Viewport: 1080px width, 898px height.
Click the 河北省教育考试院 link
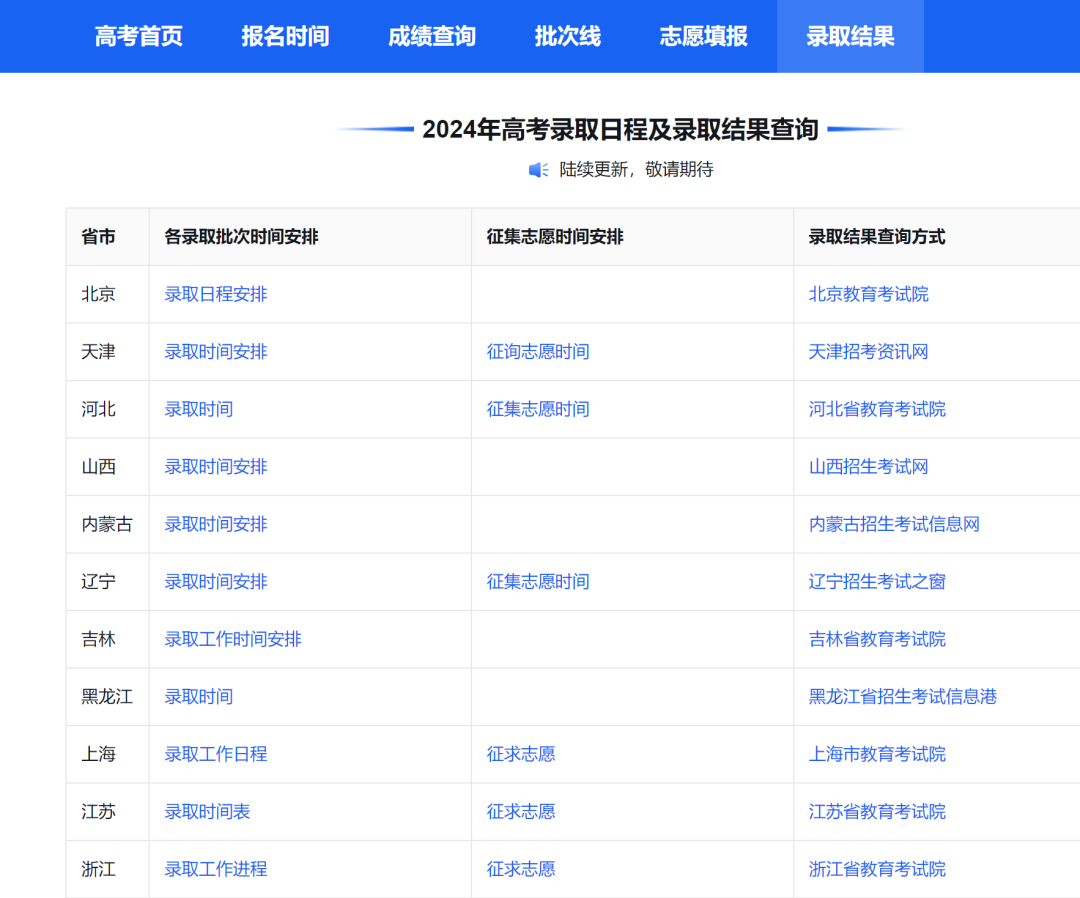(875, 409)
